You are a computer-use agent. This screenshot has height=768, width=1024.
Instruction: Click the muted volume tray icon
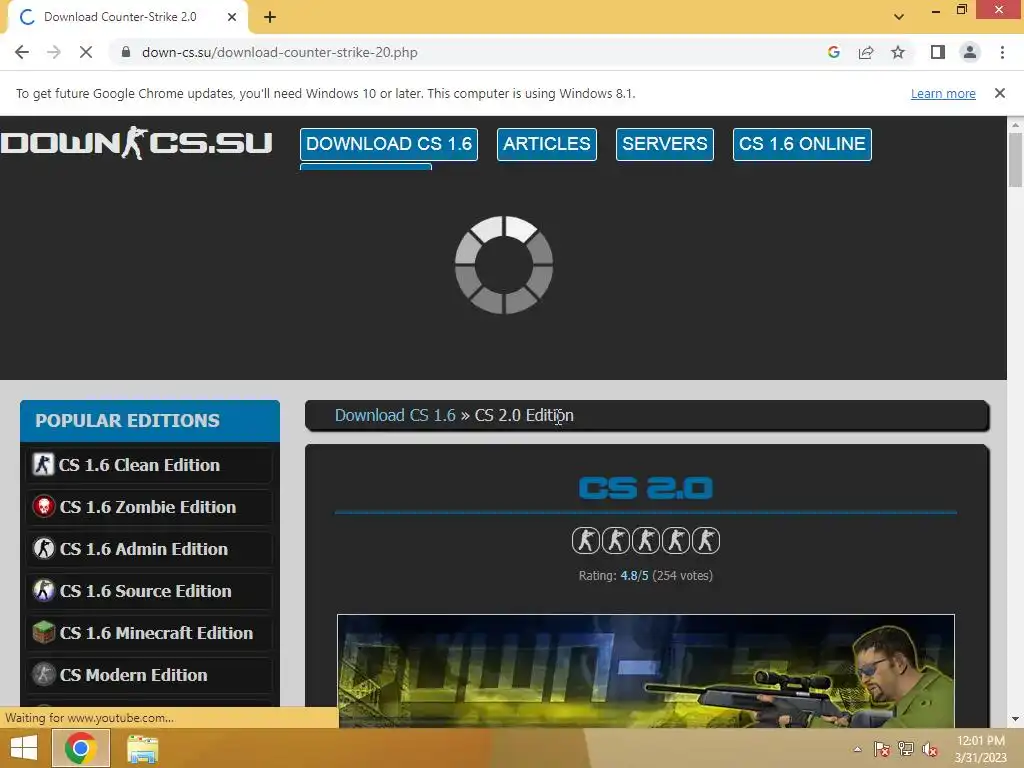pos(930,749)
